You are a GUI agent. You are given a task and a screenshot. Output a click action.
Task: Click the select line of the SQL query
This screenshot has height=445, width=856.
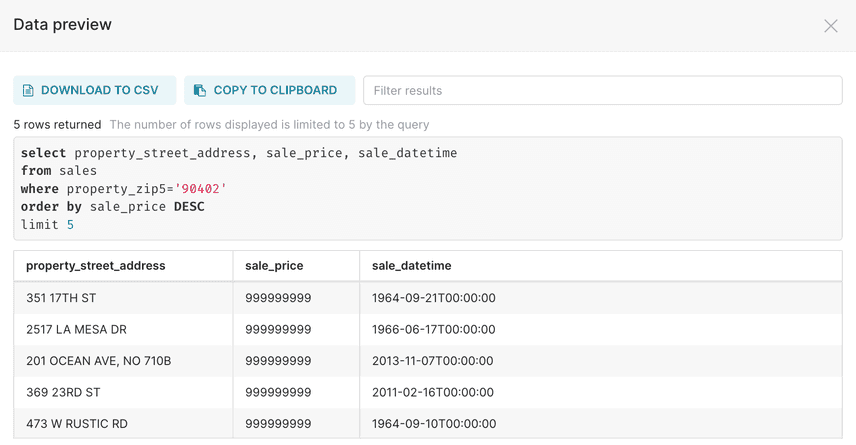(x=239, y=153)
